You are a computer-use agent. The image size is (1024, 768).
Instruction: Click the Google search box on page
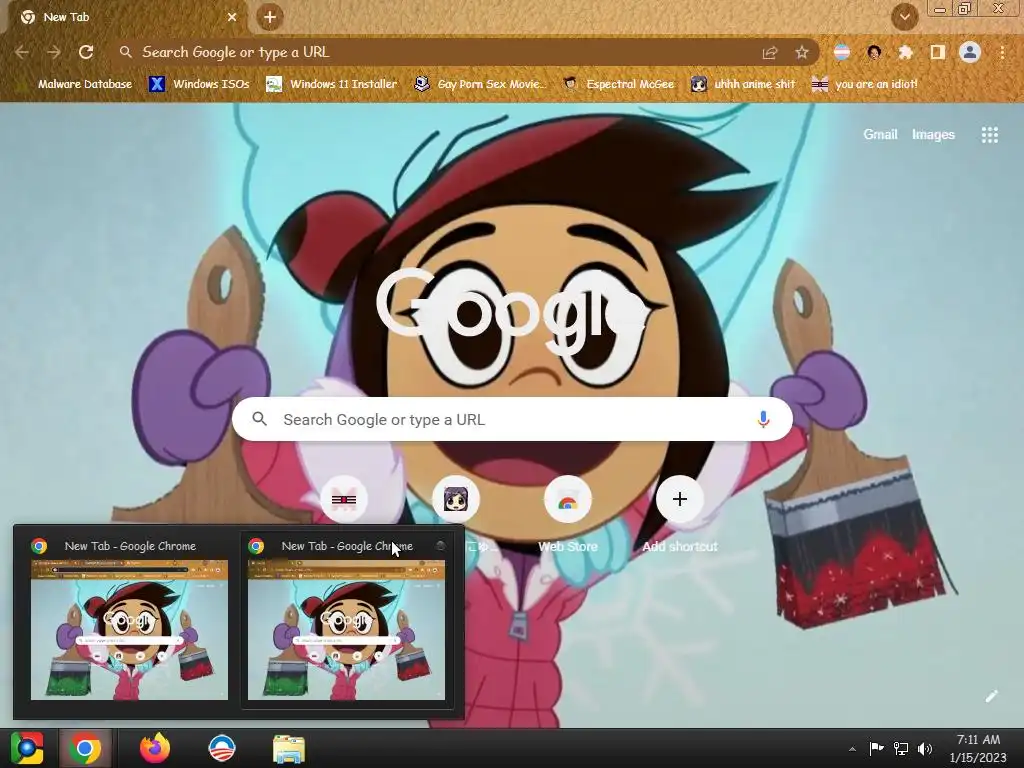(512, 419)
